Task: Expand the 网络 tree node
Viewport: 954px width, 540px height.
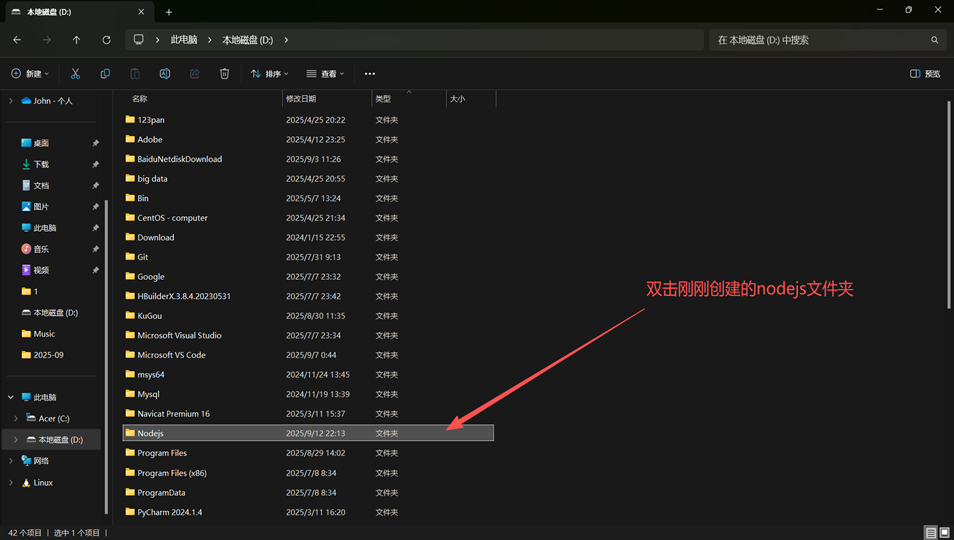Action: pos(10,461)
